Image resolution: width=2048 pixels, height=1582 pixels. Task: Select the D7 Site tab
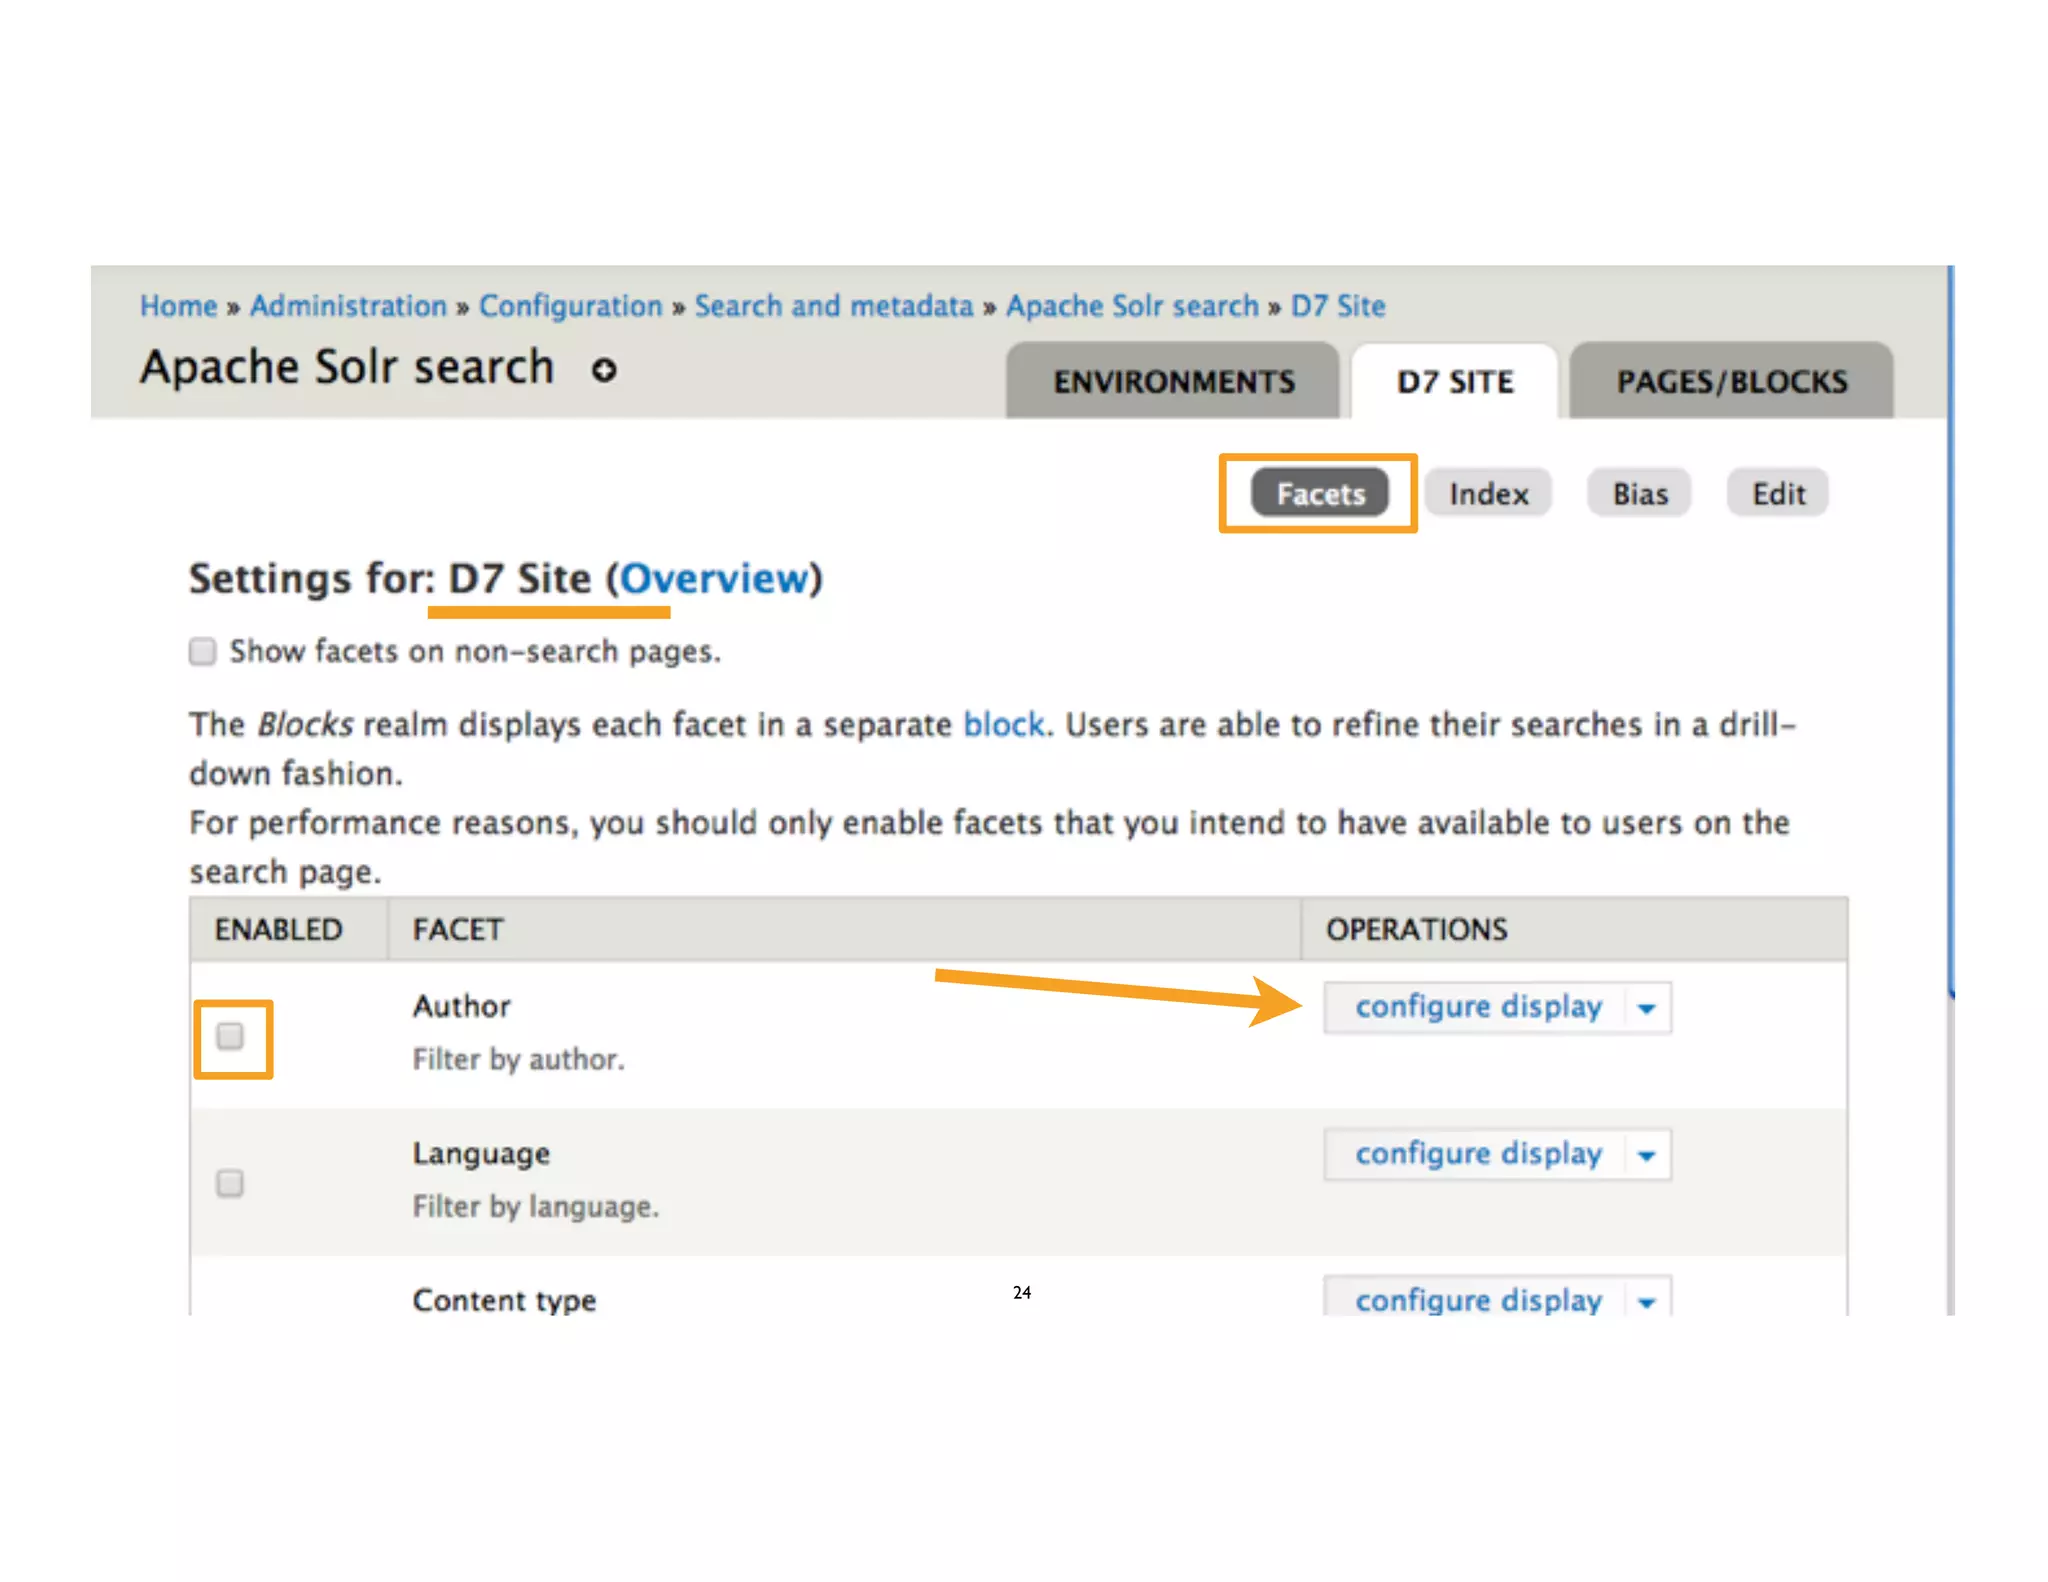(1455, 382)
